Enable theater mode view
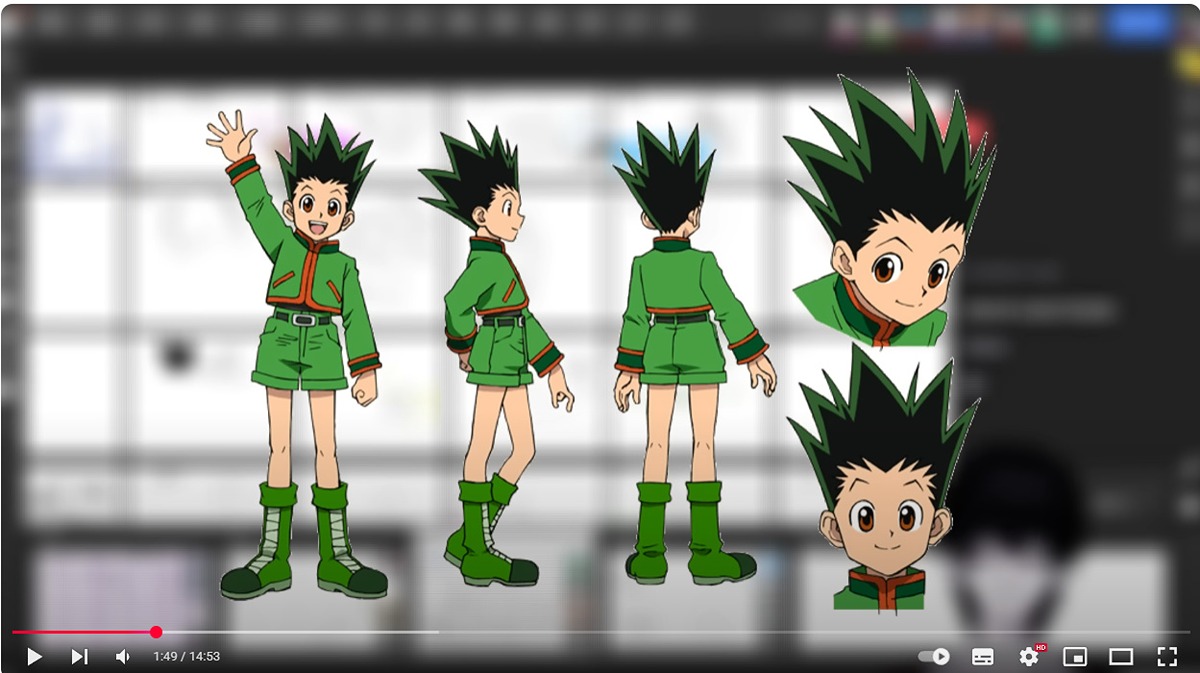 (1121, 657)
